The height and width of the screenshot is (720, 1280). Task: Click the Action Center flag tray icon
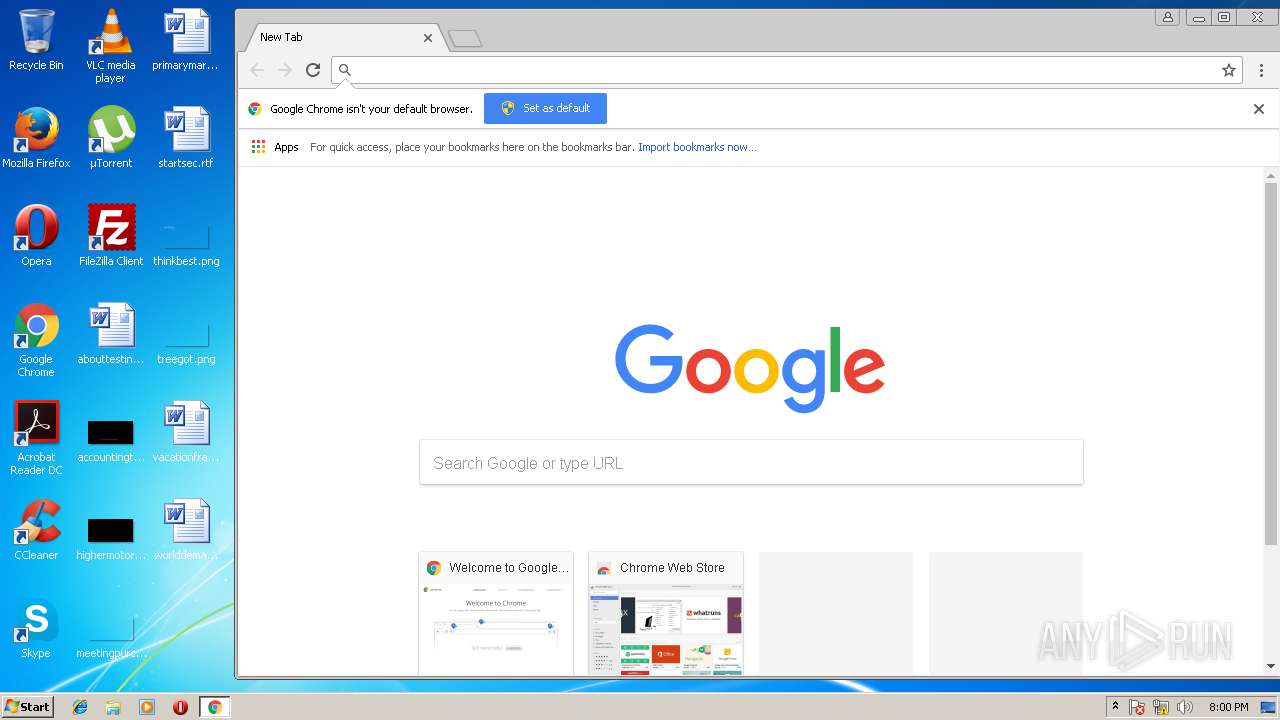click(1137, 707)
